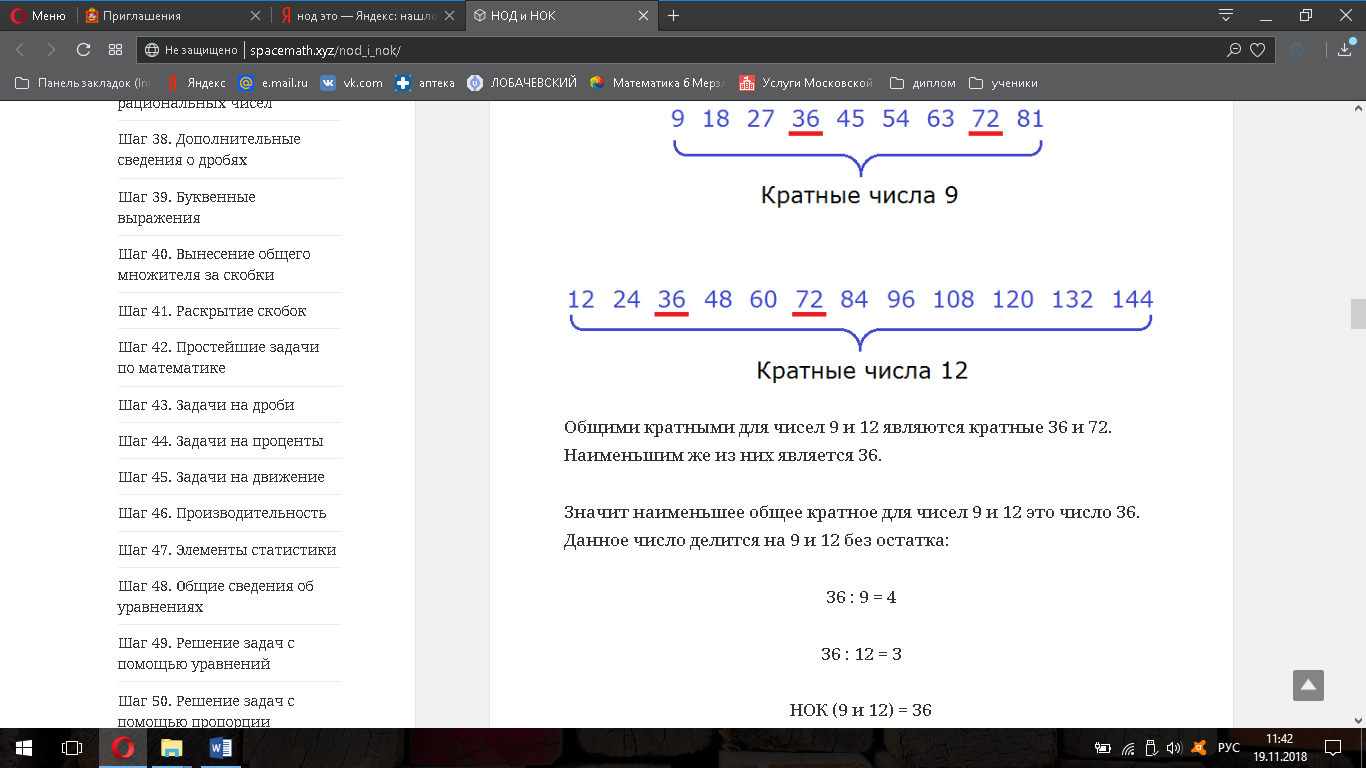Screen dimensions: 1366x768
Task: Open the ученики bookmarks folder
Action: tap(1003, 83)
